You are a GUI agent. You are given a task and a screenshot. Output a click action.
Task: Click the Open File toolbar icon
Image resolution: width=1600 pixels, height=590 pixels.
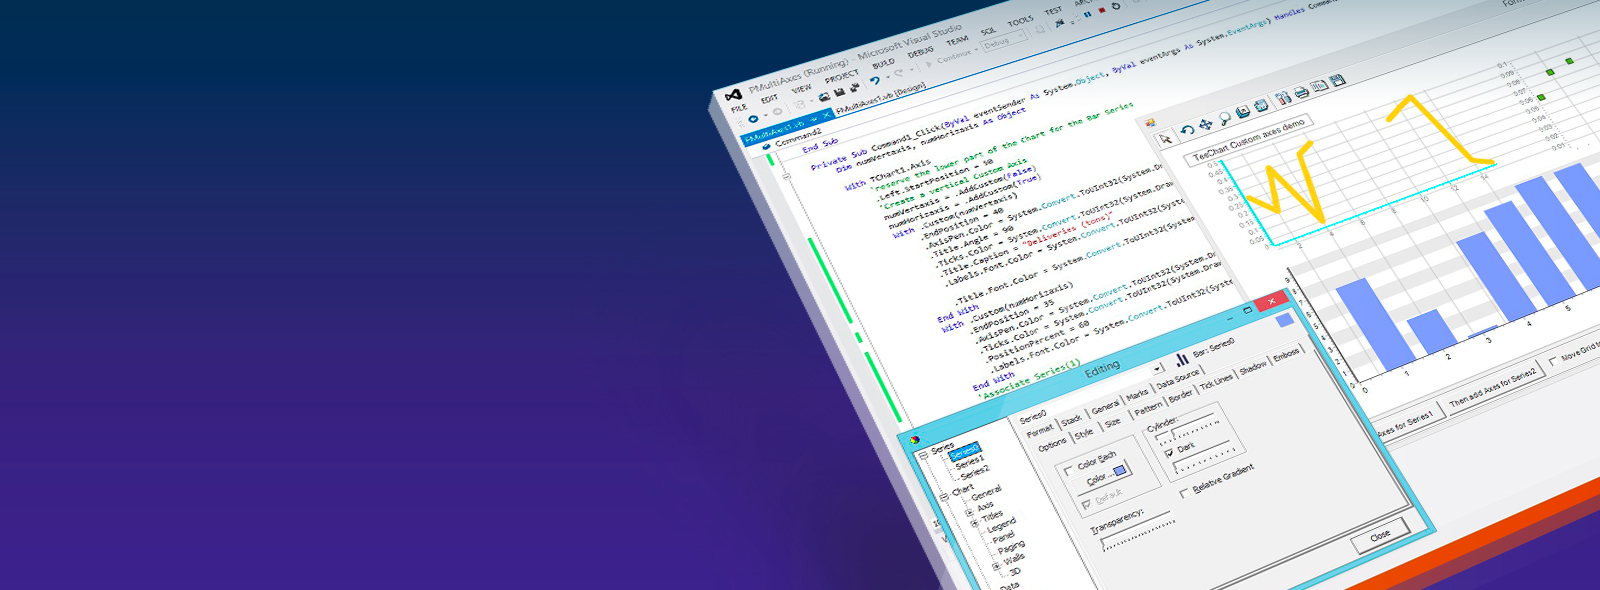click(824, 97)
